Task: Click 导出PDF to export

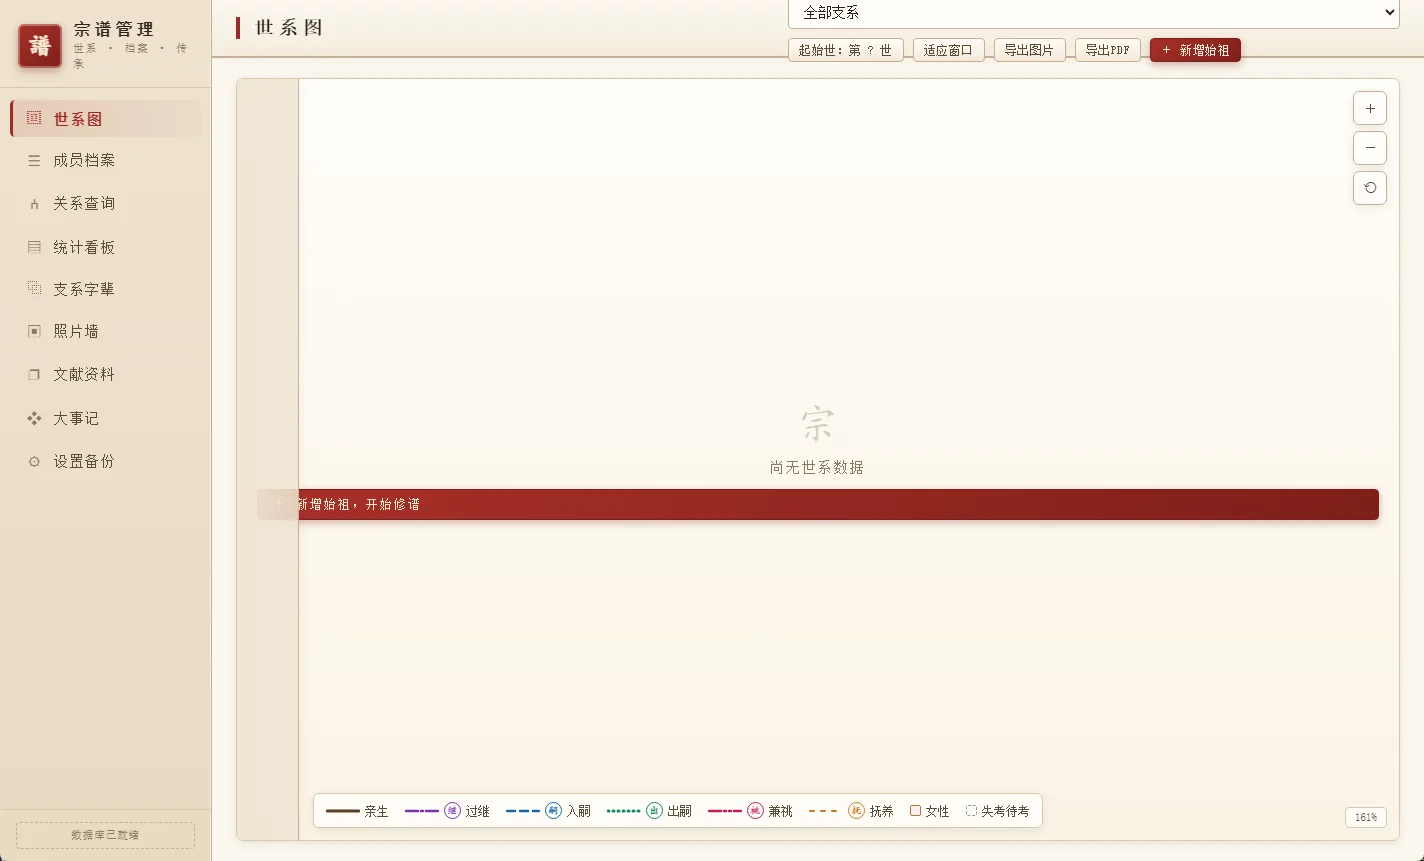Action: (1108, 50)
